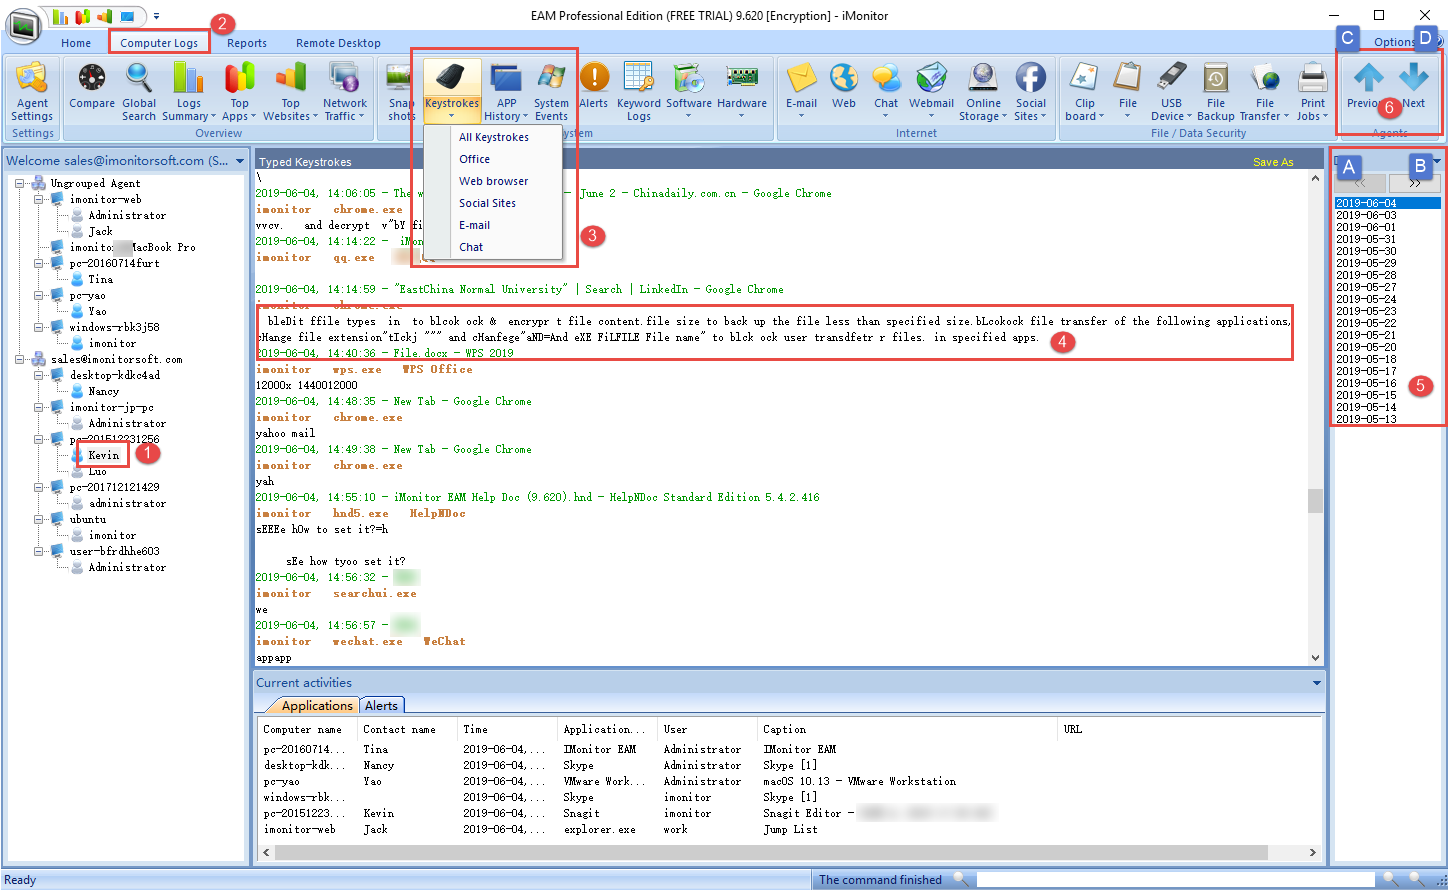
Task: Open the Print Jobs icon
Action: 1312,80
